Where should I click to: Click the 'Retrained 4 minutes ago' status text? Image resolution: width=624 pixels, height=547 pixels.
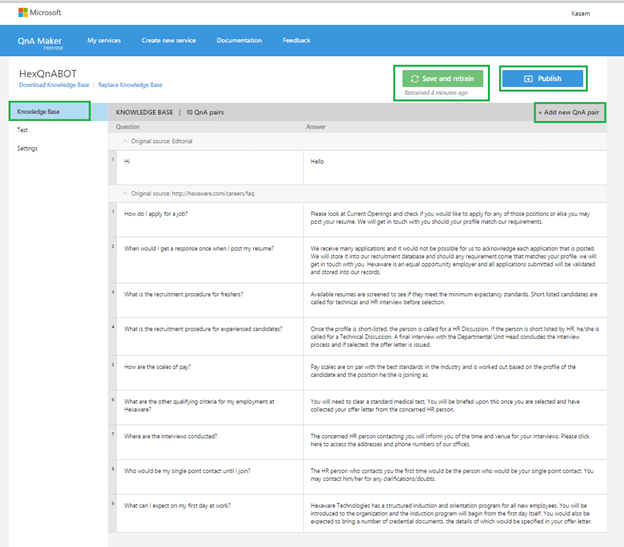click(436, 93)
